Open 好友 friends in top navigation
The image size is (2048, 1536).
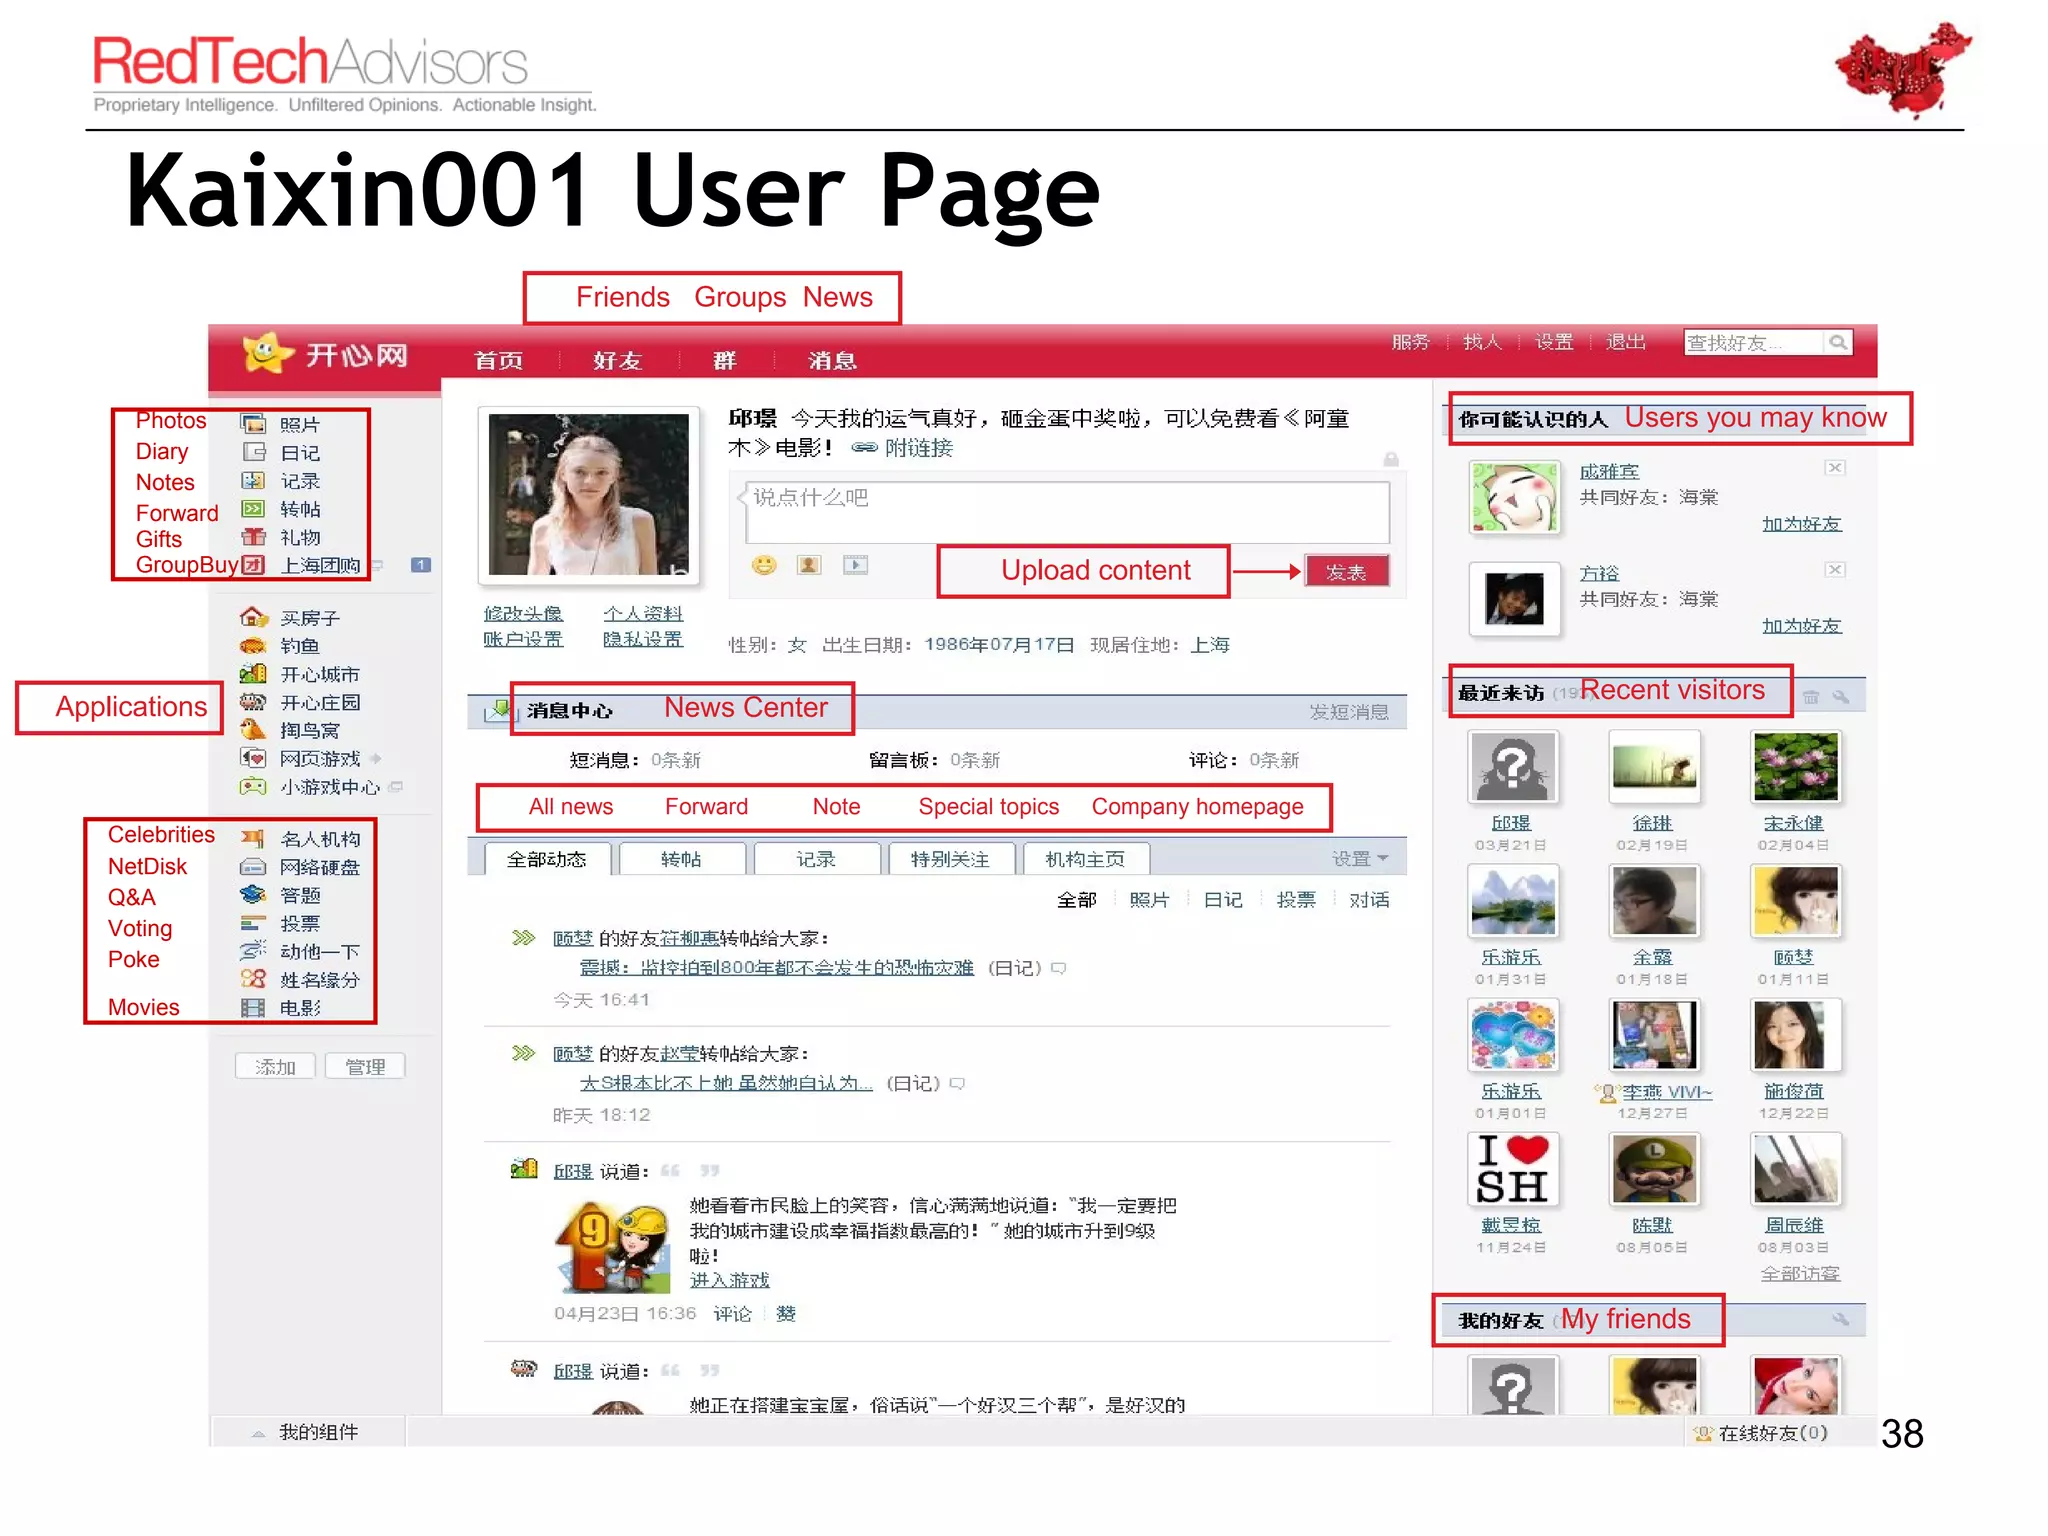click(x=617, y=360)
